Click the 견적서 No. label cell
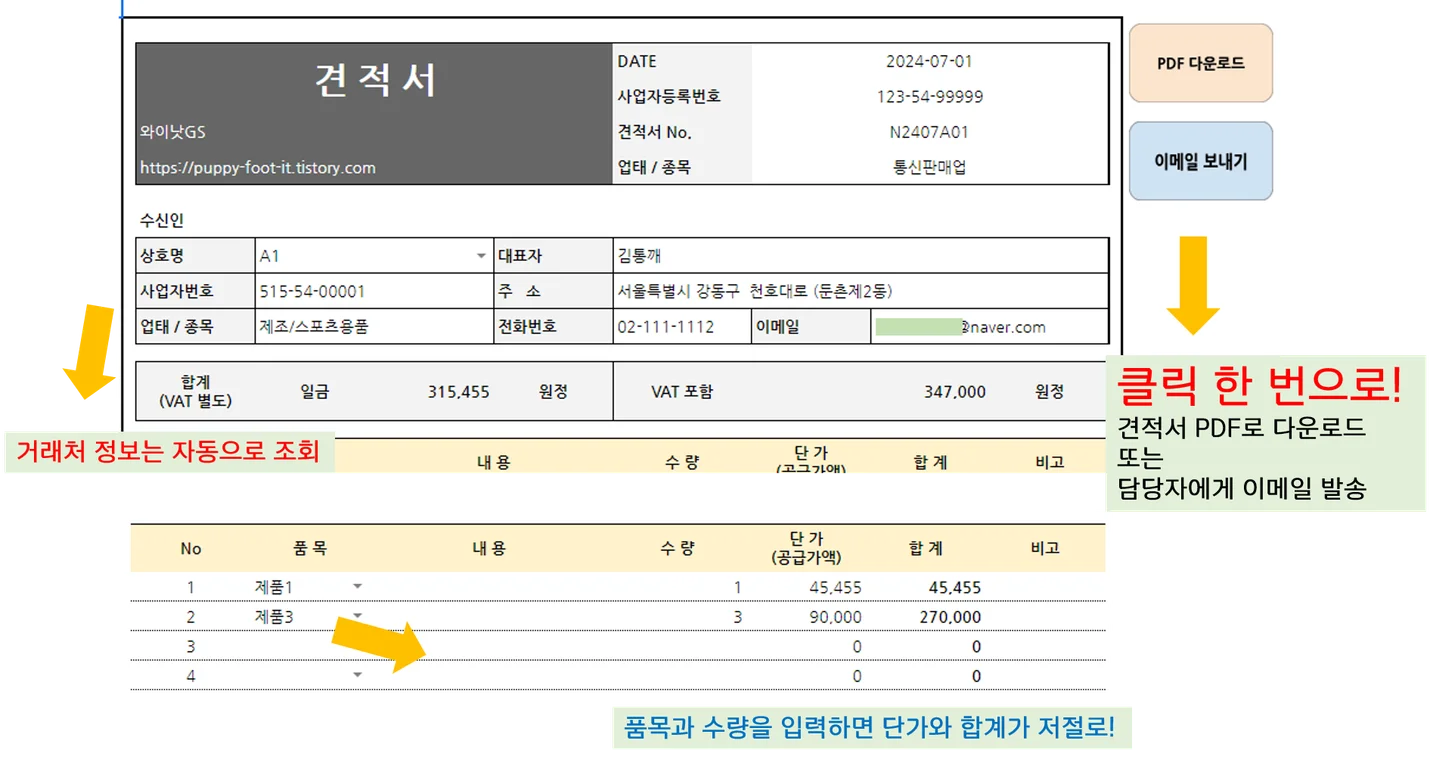1430x758 pixels. pyautogui.click(x=682, y=132)
